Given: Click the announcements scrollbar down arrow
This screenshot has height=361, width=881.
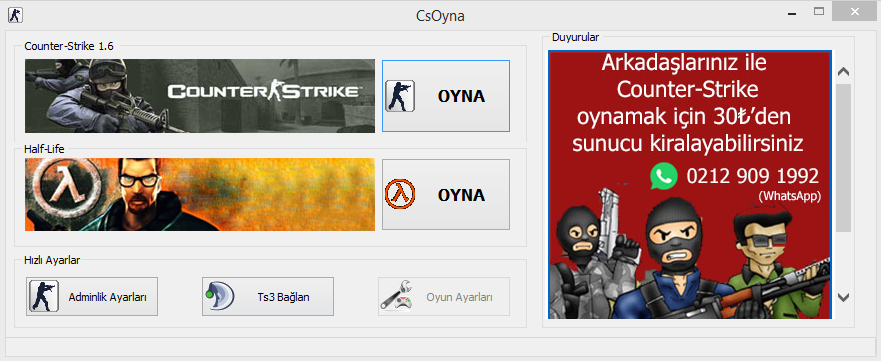Looking at the screenshot, I should point(843,297).
